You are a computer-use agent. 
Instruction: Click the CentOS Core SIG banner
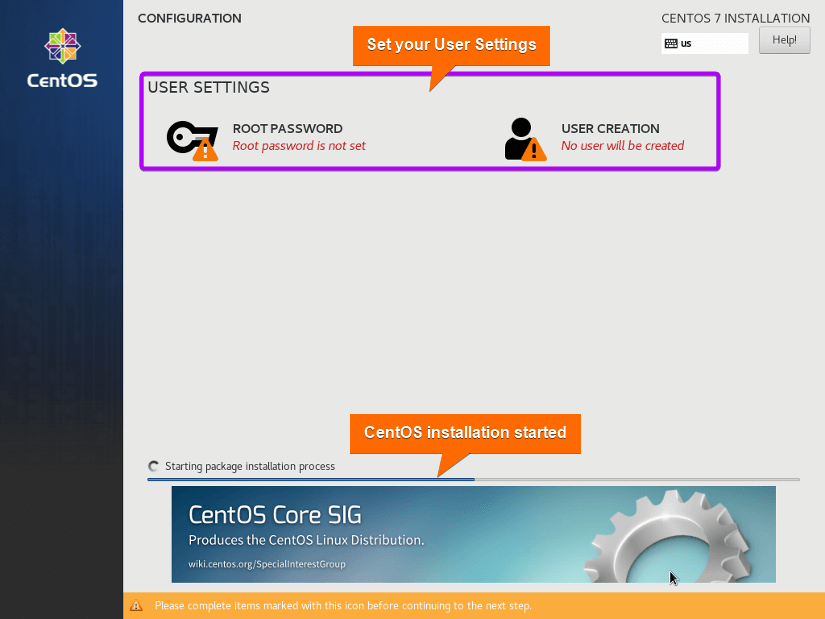474,534
